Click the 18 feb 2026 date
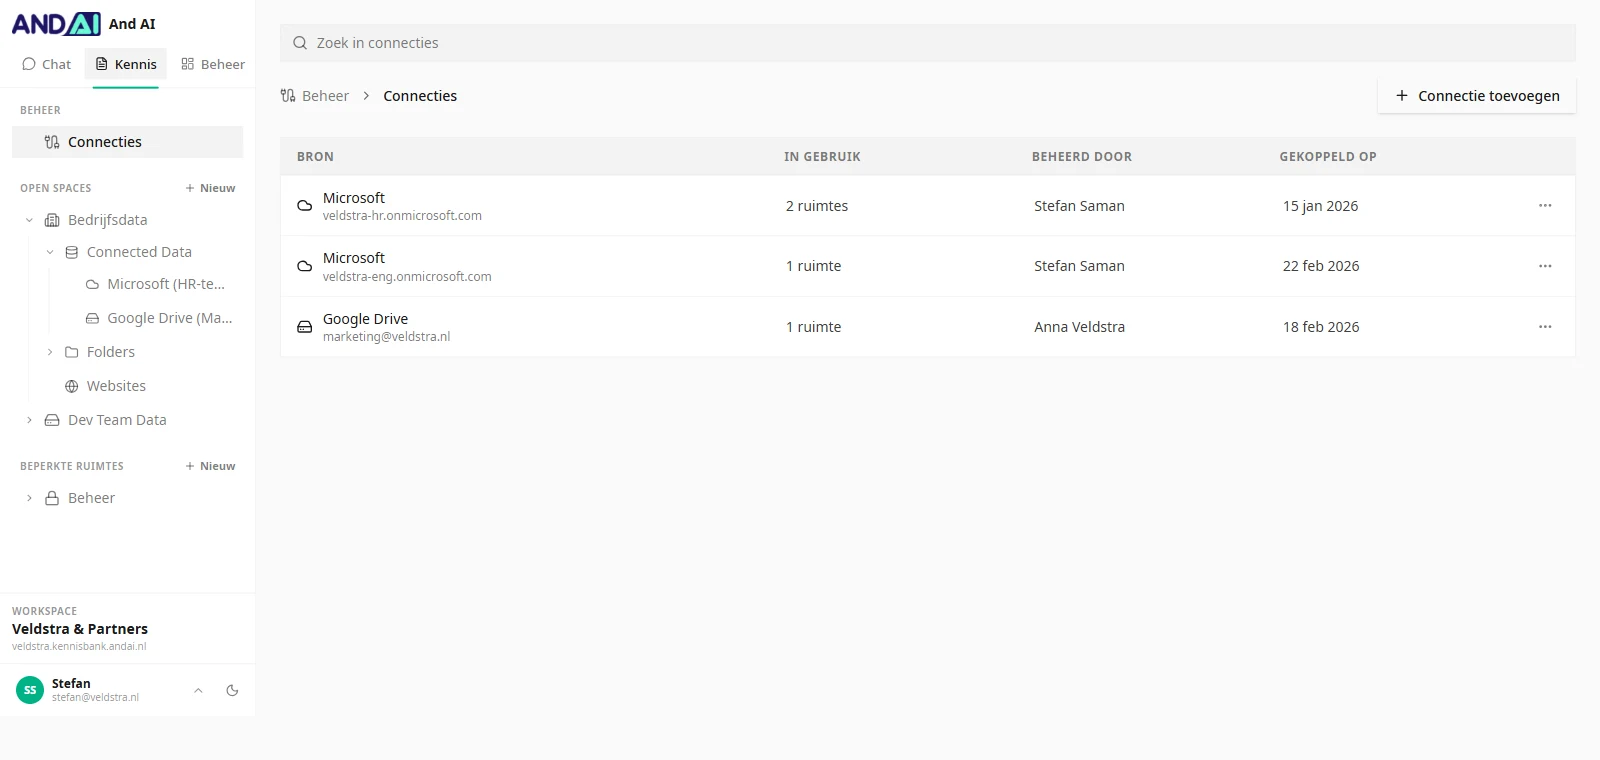The width and height of the screenshot is (1600, 760). tap(1321, 327)
